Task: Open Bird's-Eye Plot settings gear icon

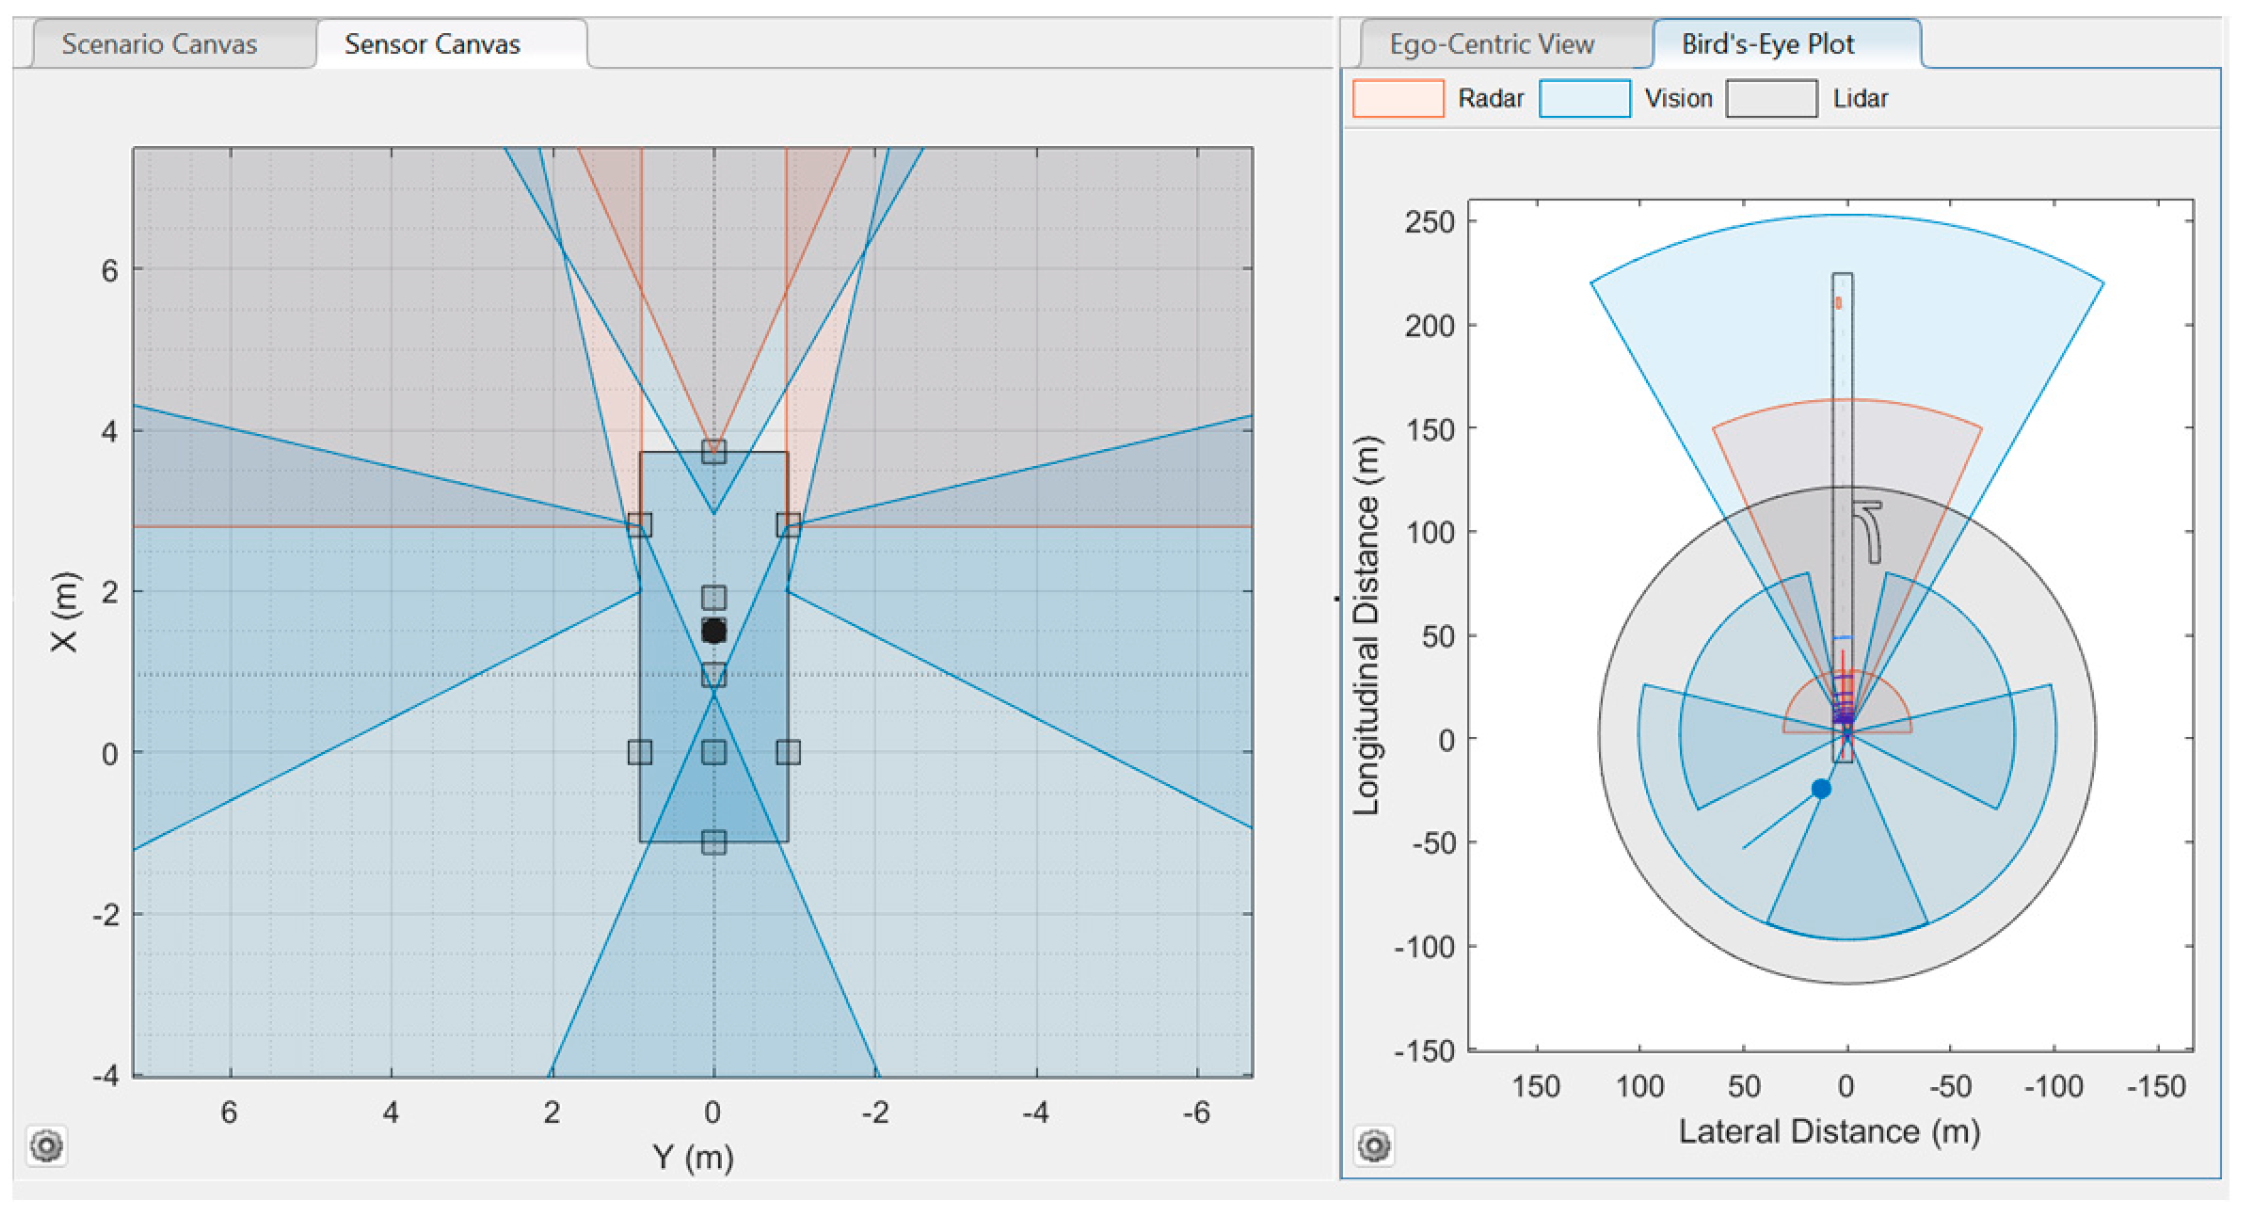Action: point(1374,1145)
